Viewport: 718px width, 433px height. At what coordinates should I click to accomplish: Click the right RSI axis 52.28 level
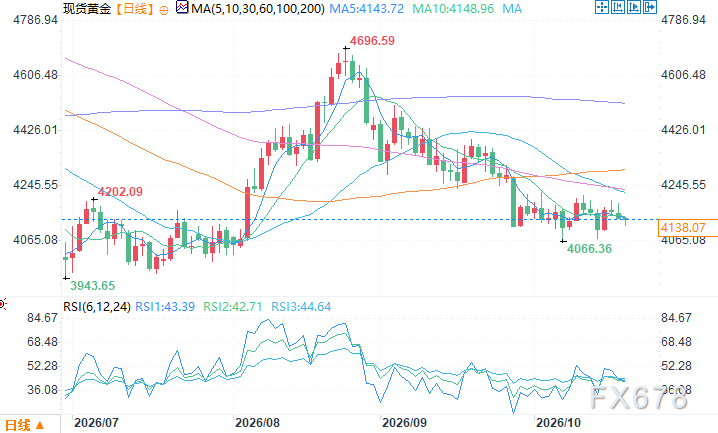676,366
